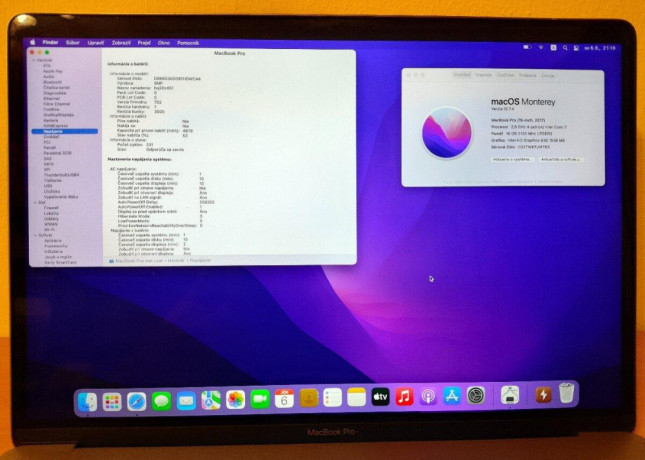Click the Aktualizácia softvéru button
This screenshot has height=460, width=645.
[x=561, y=159]
